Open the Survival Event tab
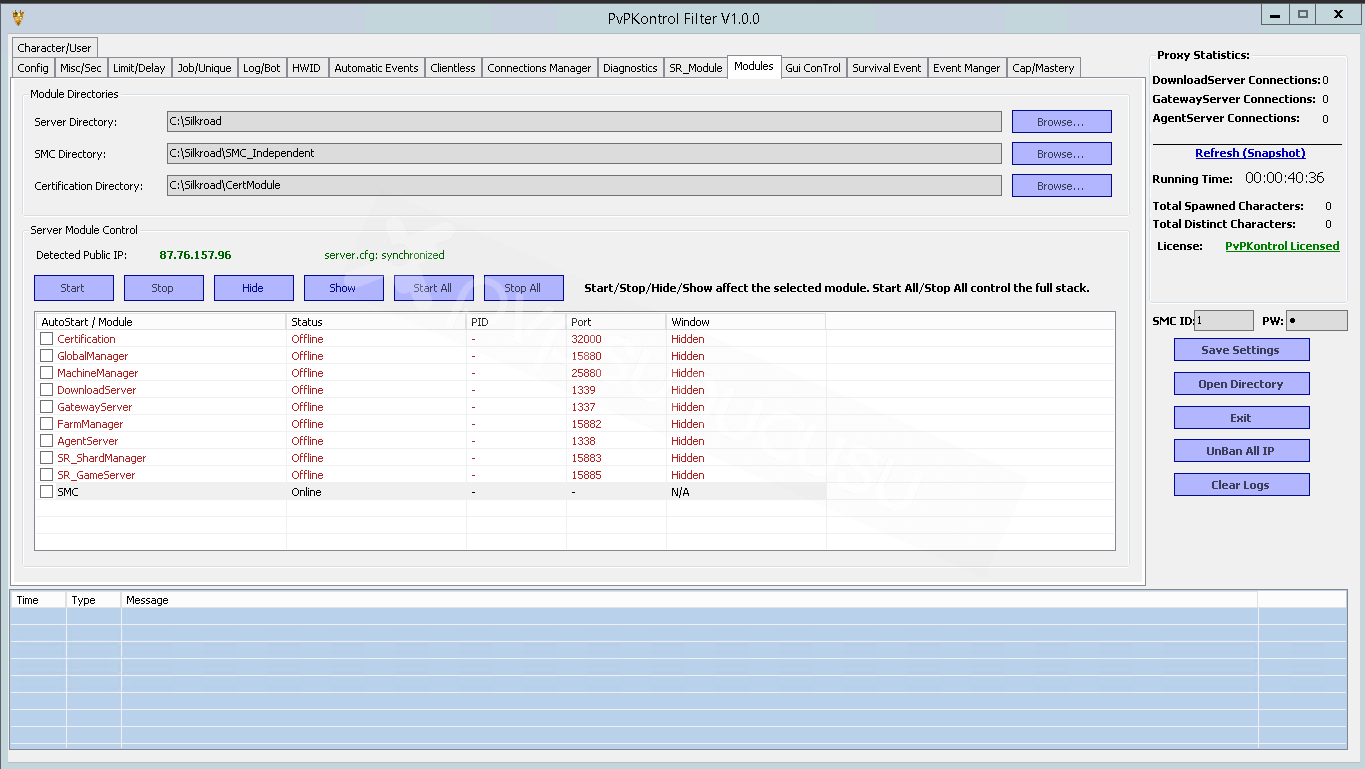The image size is (1365, 769). [887, 68]
